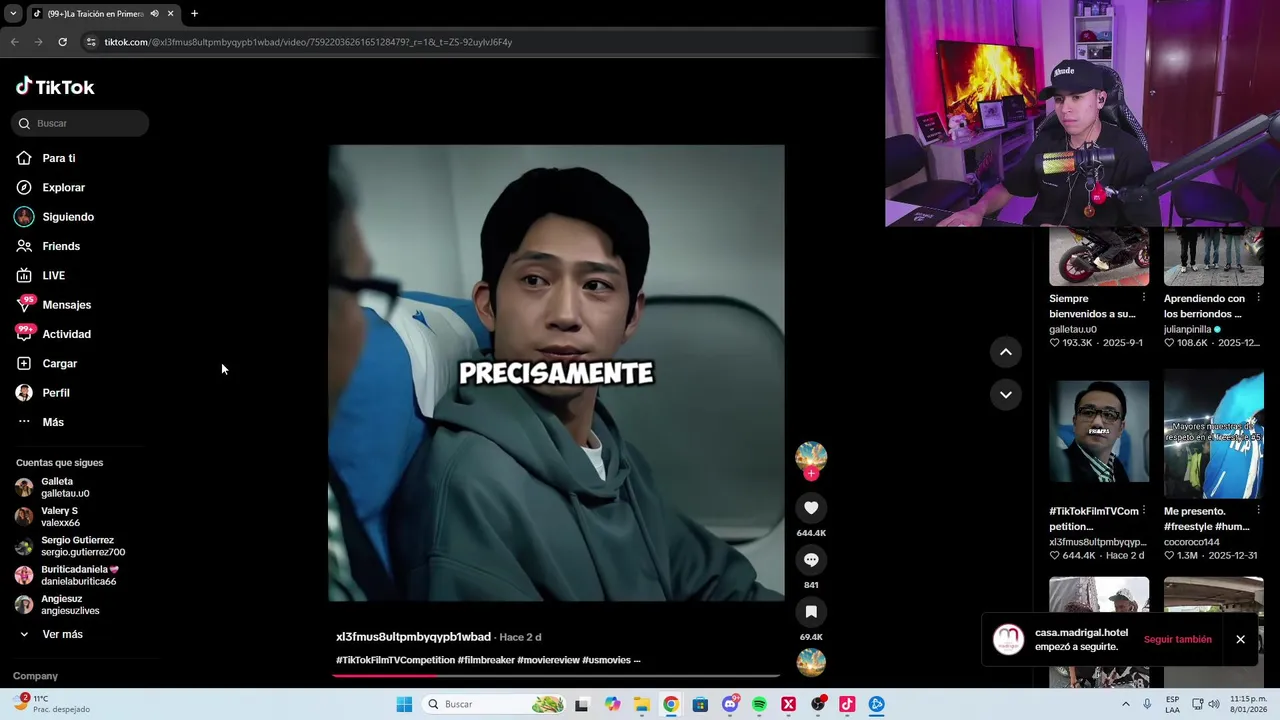Open Chrome from the taskbar
The height and width of the screenshot is (720, 1280).
coord(671,704)
